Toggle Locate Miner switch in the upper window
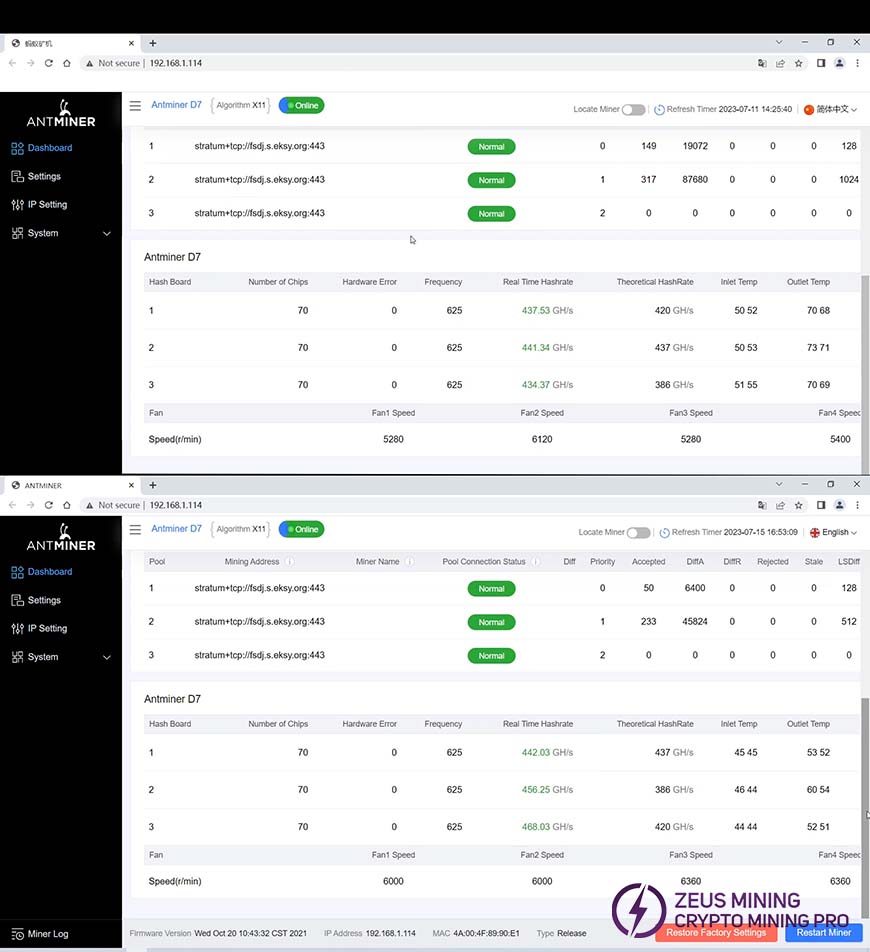 tap(633, 110)
